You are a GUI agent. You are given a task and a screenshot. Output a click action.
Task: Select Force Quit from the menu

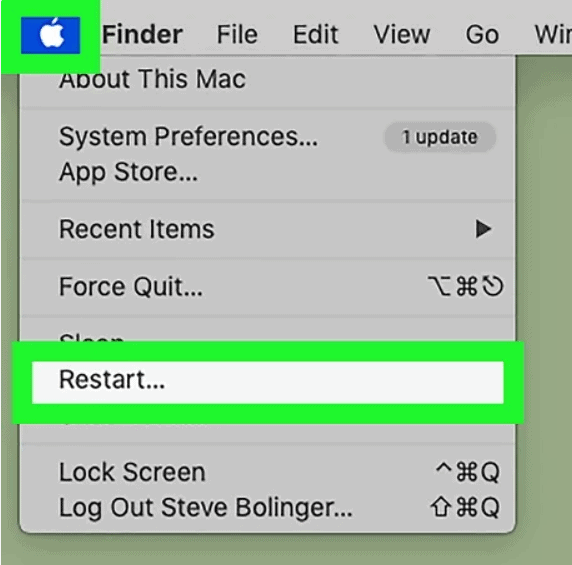131,287
